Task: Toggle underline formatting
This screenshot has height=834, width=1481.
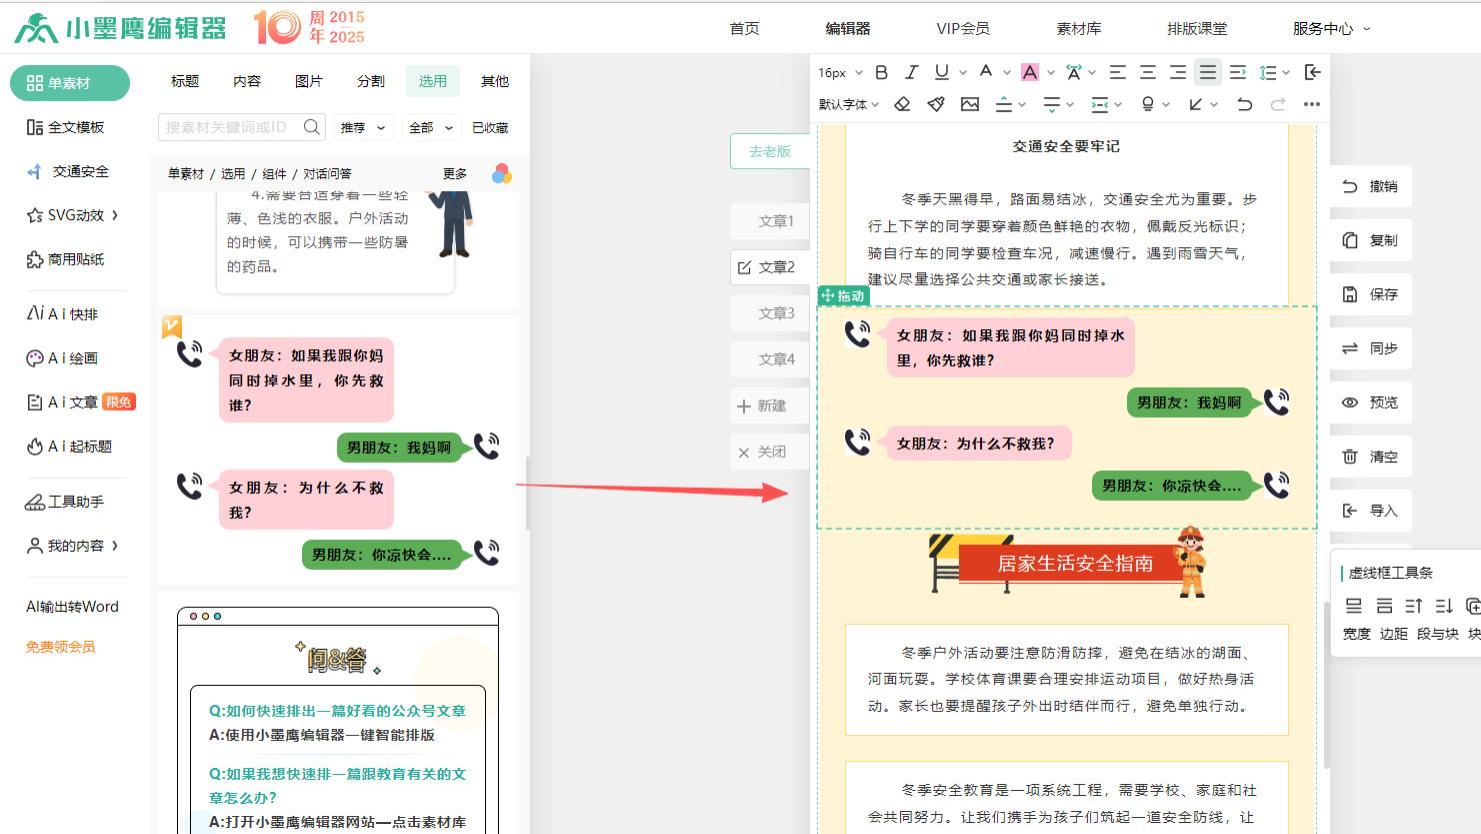Action: [x=939, y=72]
